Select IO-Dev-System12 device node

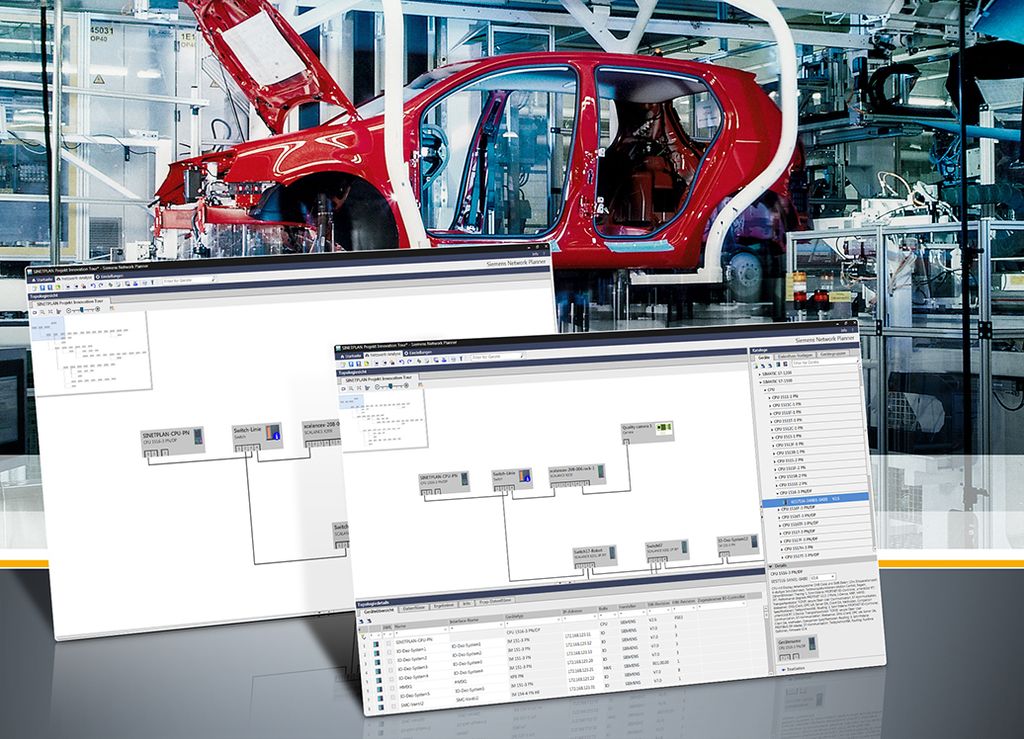coord(739,544)
